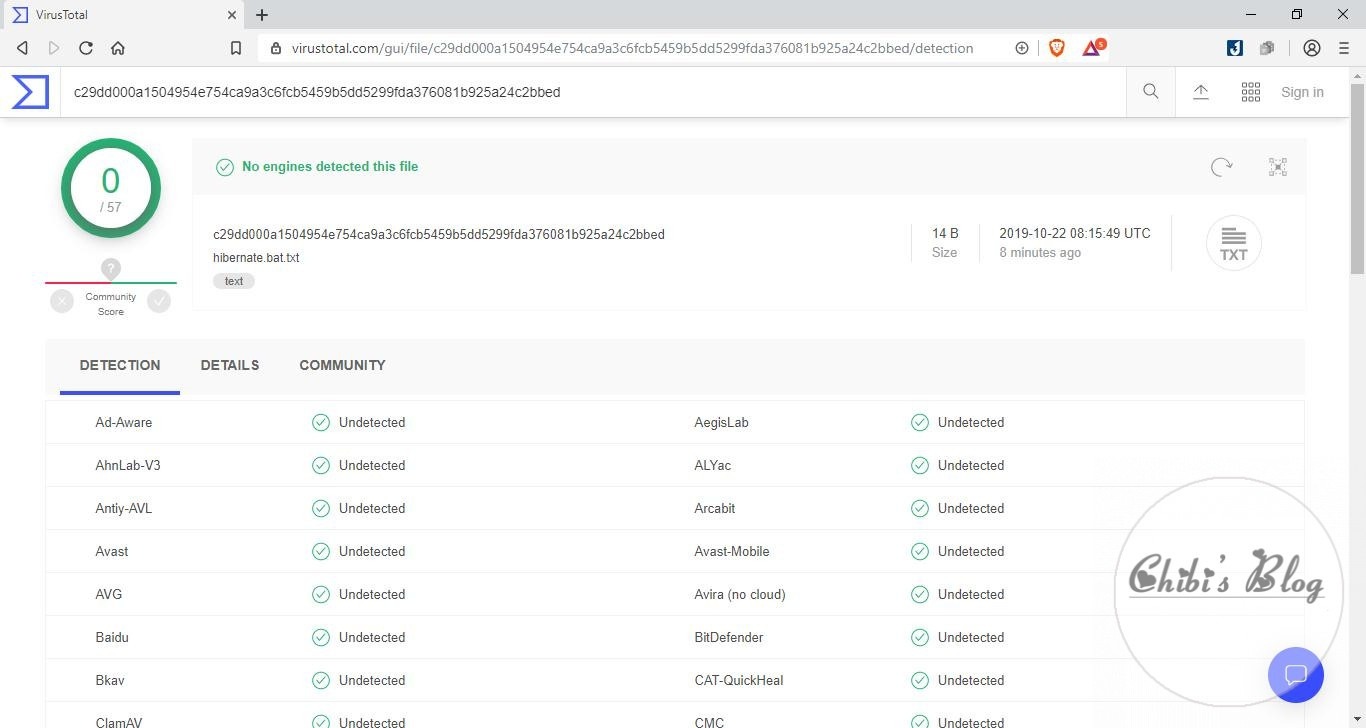Click the Antiy-AVL engine name
The width and height of the screenshot is (1366, 728).
click(124, 508)
